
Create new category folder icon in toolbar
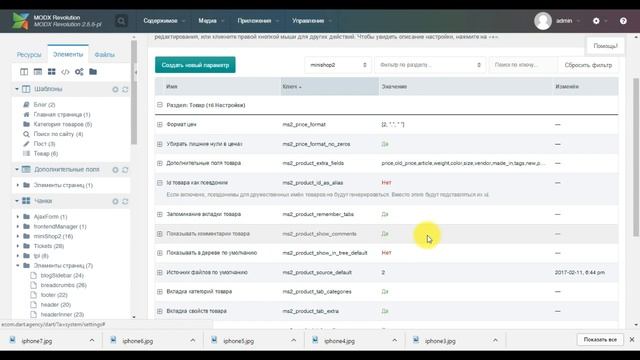tap(93, 72)
